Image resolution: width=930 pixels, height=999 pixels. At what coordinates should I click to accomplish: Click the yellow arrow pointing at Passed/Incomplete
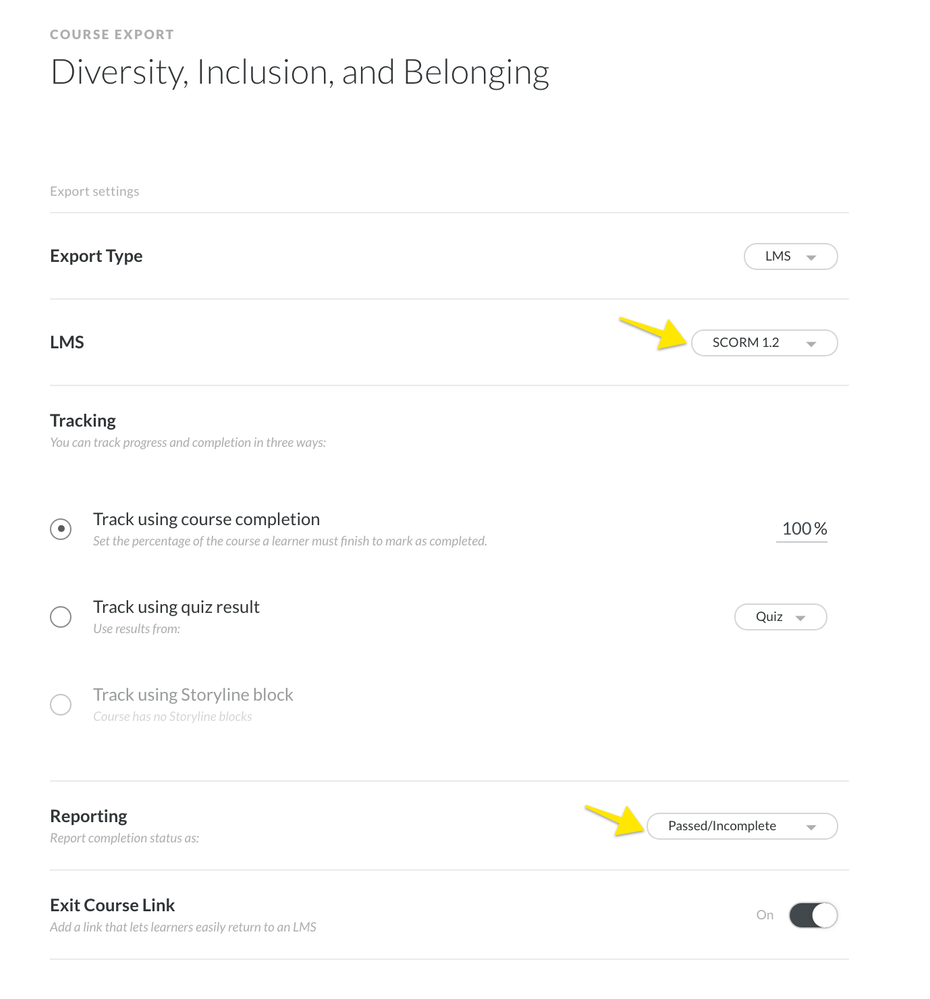coord(613,819)
